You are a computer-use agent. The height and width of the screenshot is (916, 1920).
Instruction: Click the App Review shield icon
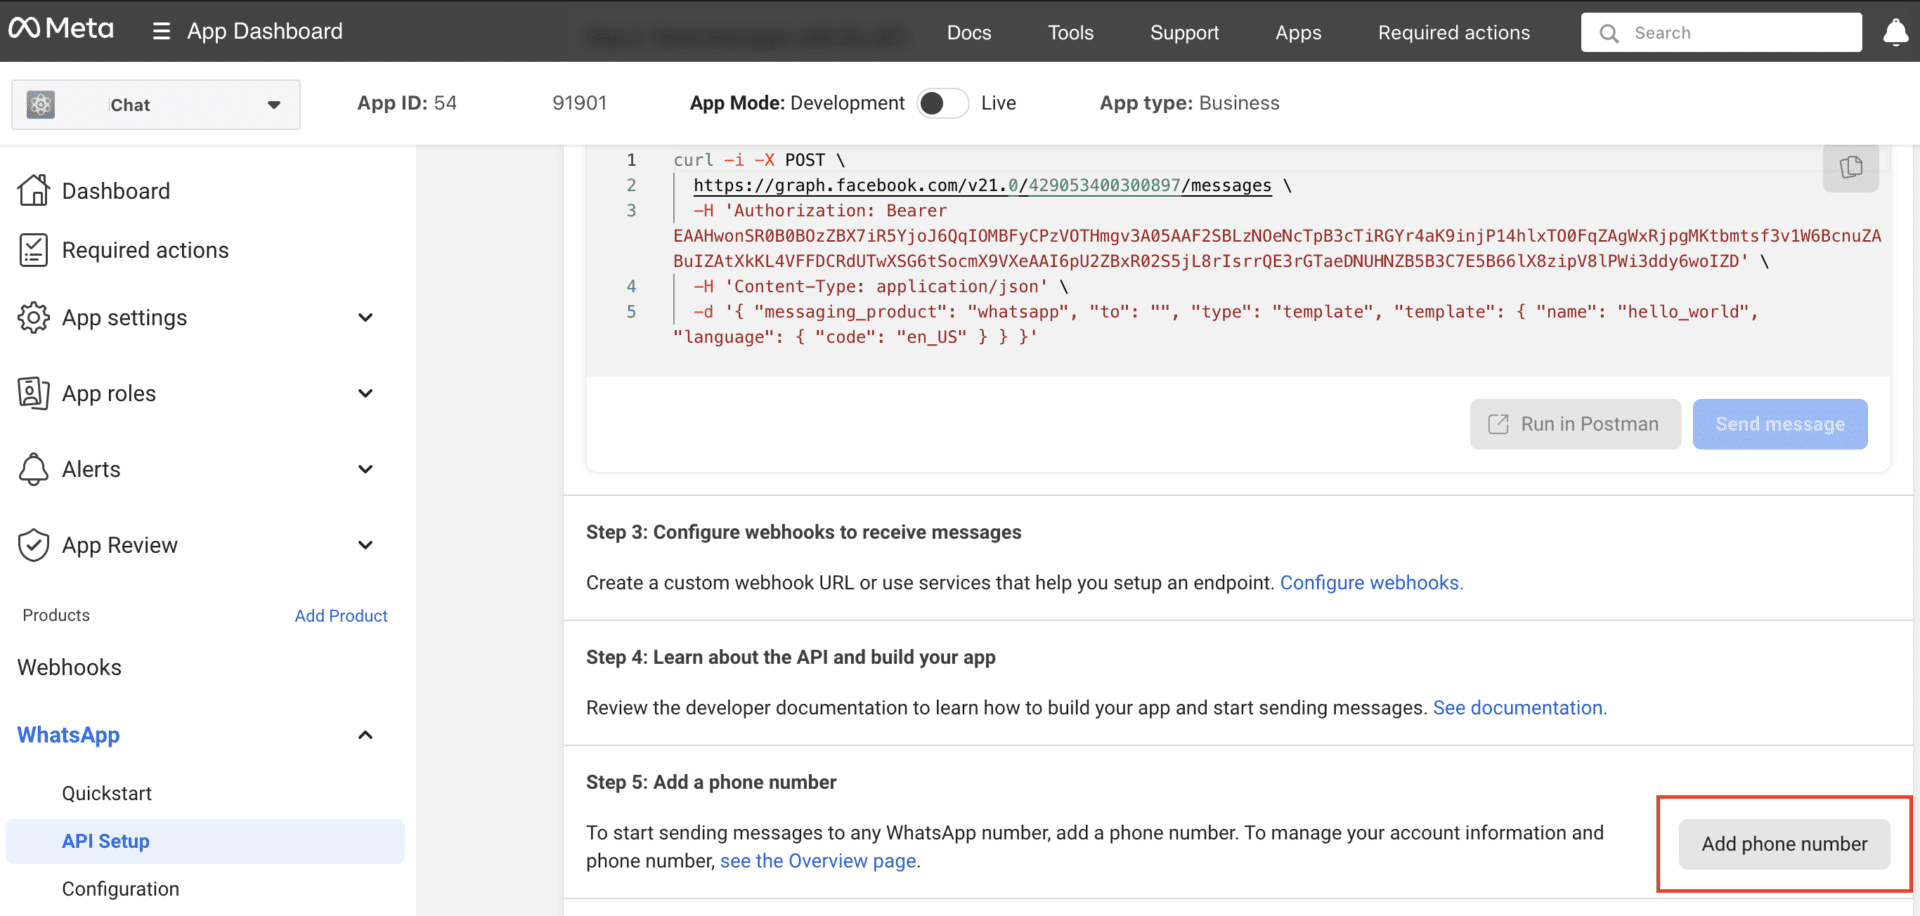33,545
